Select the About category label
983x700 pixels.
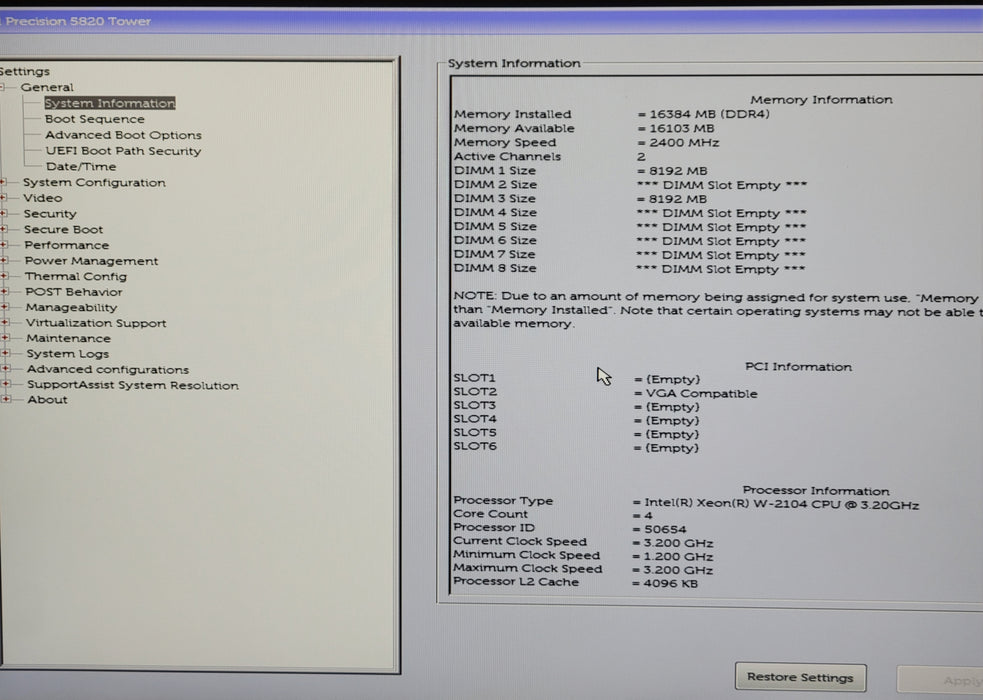coord(48,400)
